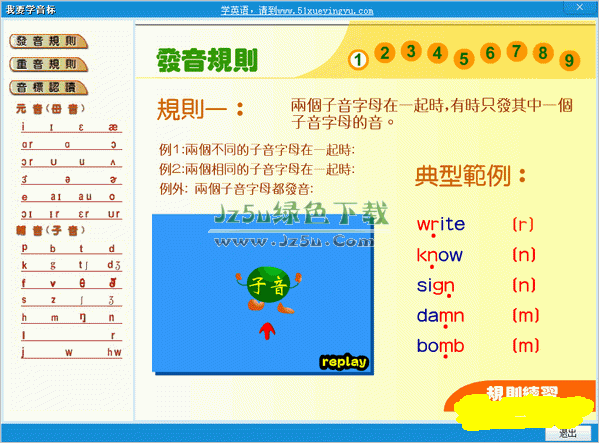Open the 發音規則 section button
The height and width of the screenshot is (443, 599).
click(49, 41)
